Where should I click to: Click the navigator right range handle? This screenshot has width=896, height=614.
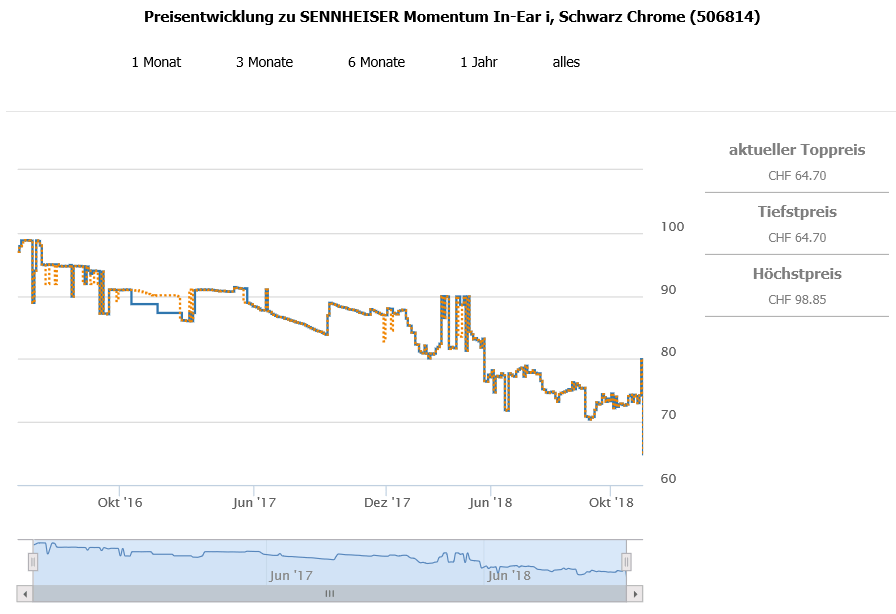click(626, 562)
